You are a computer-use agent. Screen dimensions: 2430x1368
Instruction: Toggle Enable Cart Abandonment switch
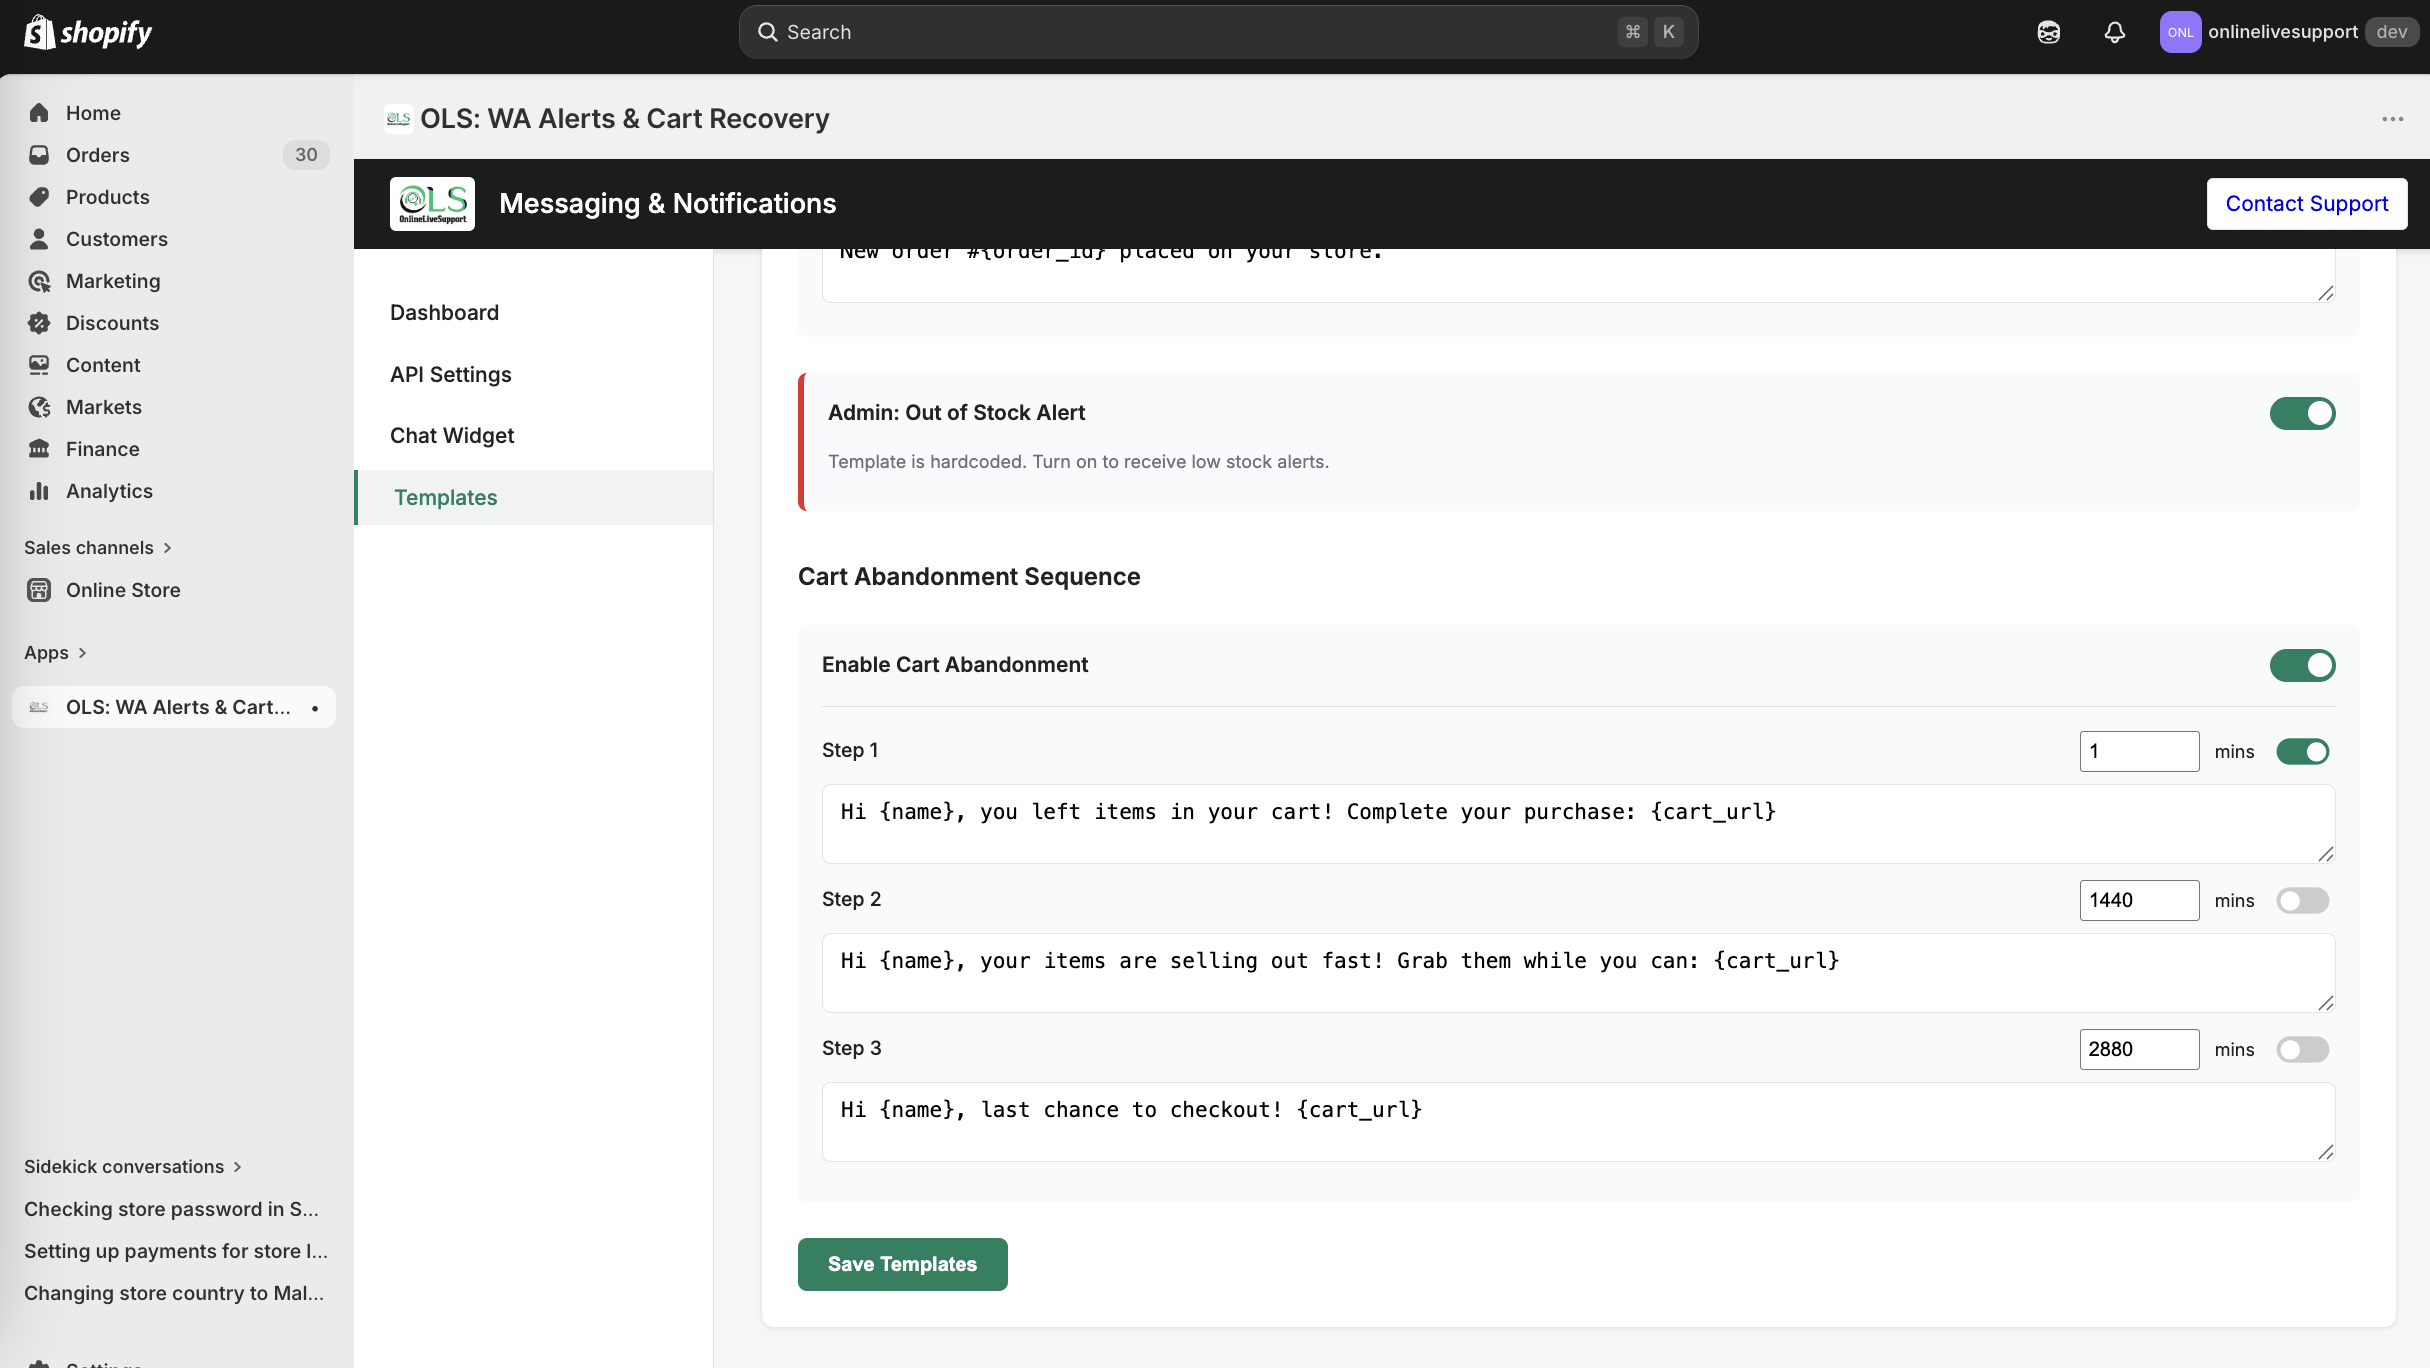2302,665
